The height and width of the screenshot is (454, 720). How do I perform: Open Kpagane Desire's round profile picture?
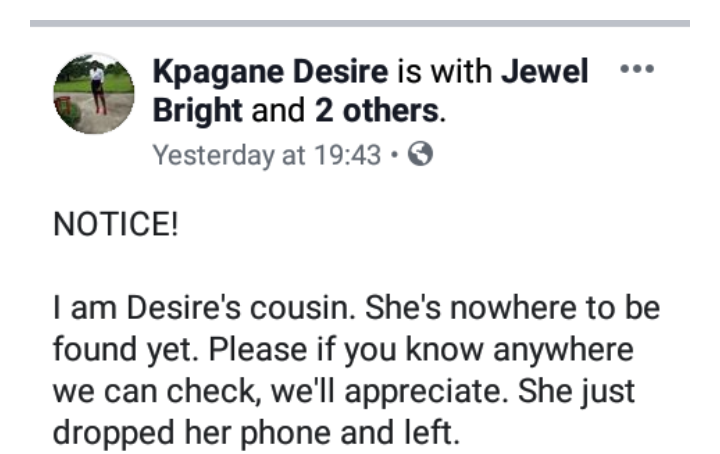tap(93, 94)
